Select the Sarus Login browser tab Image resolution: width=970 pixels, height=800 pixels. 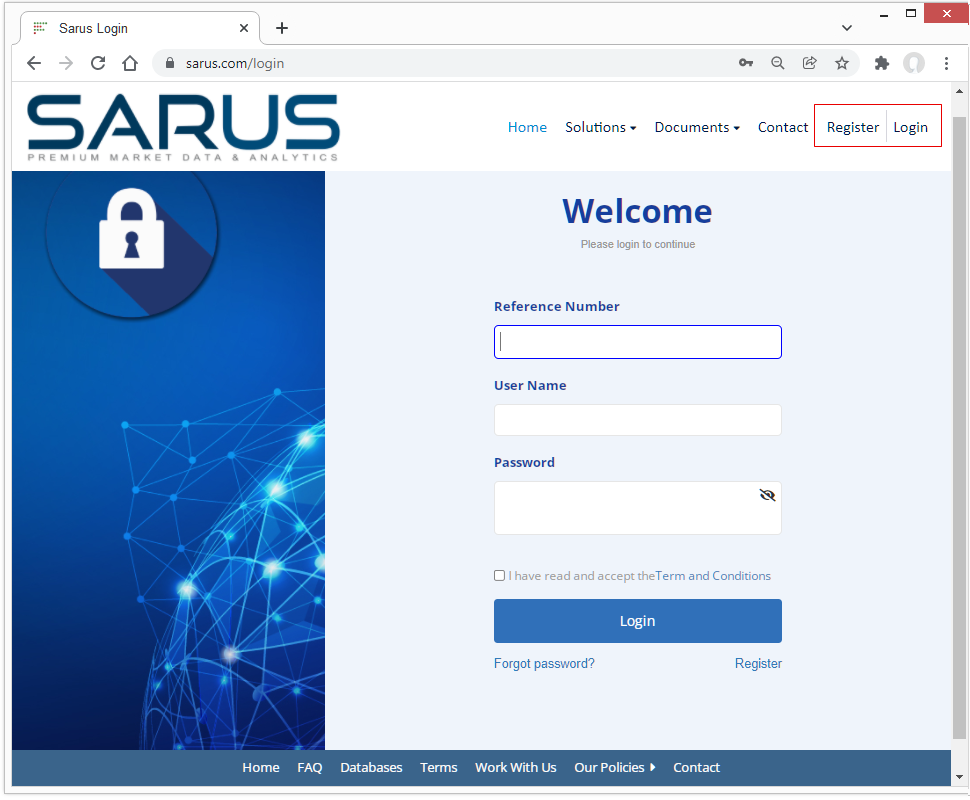130,28
